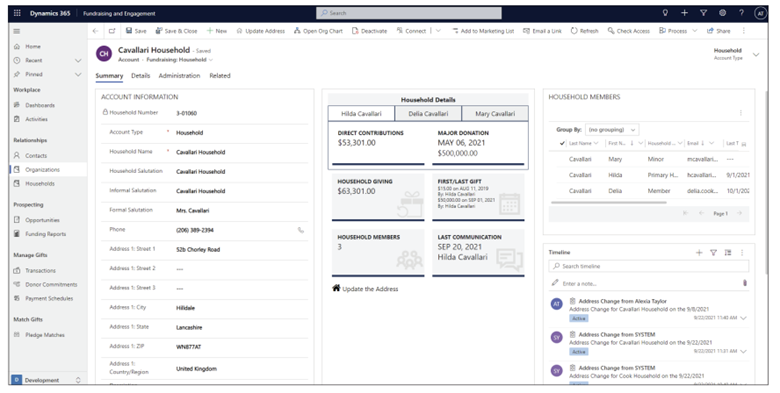Viewport: 780px width, 393px height.
Task: Filter the timeline with funnel icon
Action: (x=713, y=253)
